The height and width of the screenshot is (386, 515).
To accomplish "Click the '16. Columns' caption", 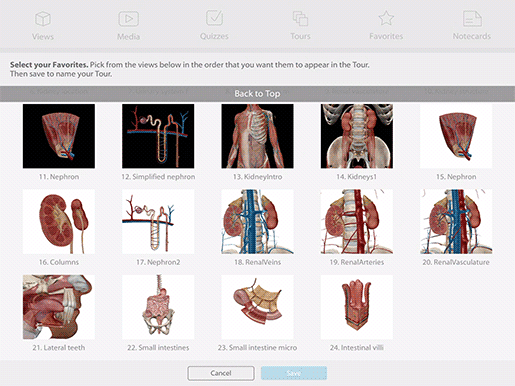I will tap(59, 262).
